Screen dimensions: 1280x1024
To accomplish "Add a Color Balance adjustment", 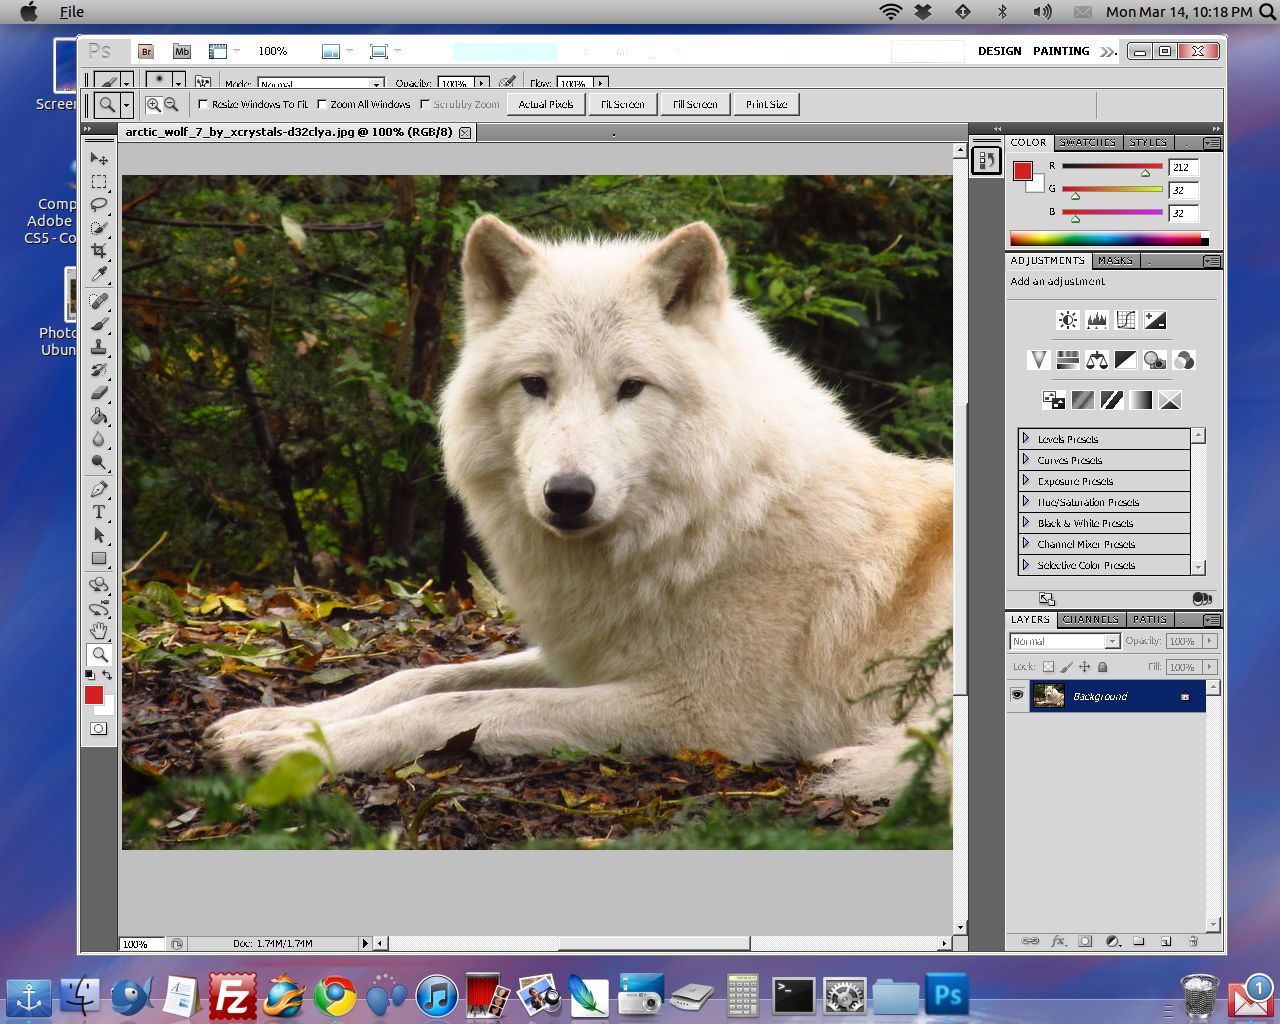I will (1097, 360).
